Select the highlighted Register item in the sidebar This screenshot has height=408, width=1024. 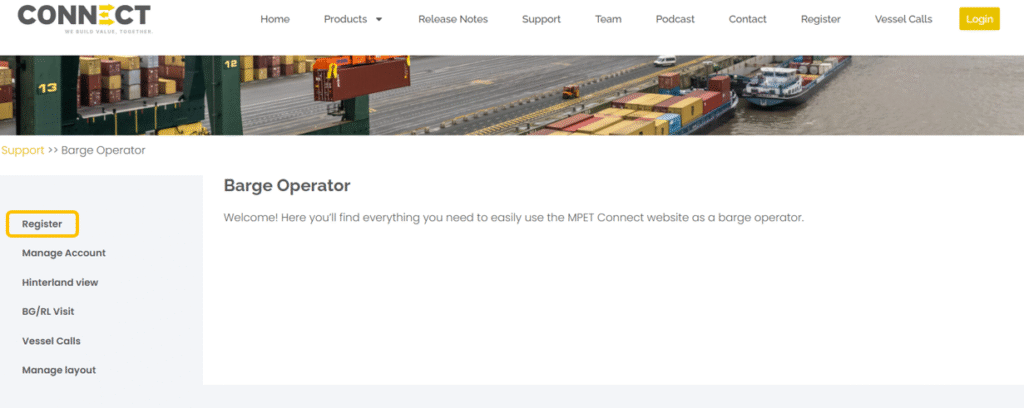coord(42,224)
